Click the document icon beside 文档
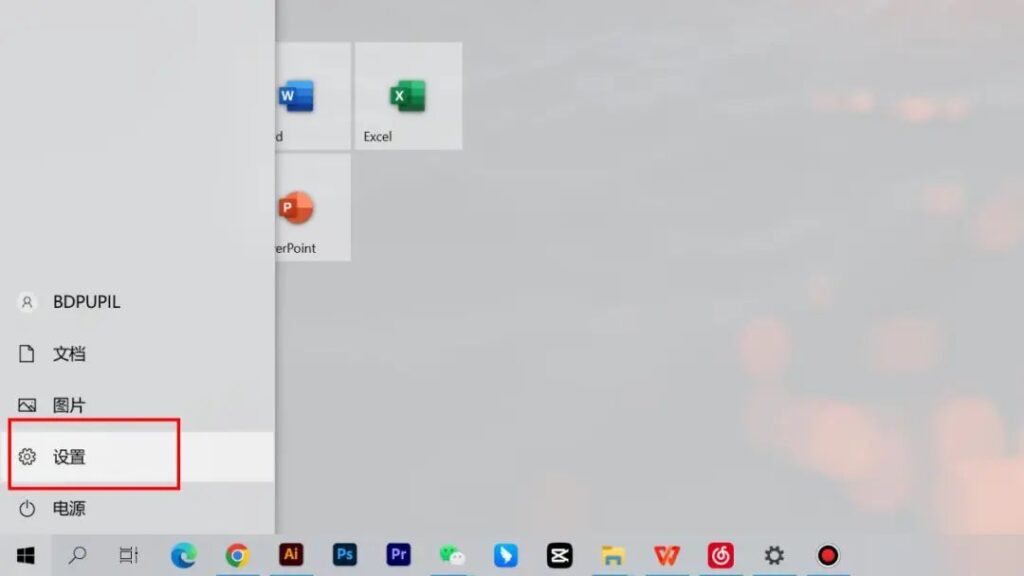 (x=27, y=353)
